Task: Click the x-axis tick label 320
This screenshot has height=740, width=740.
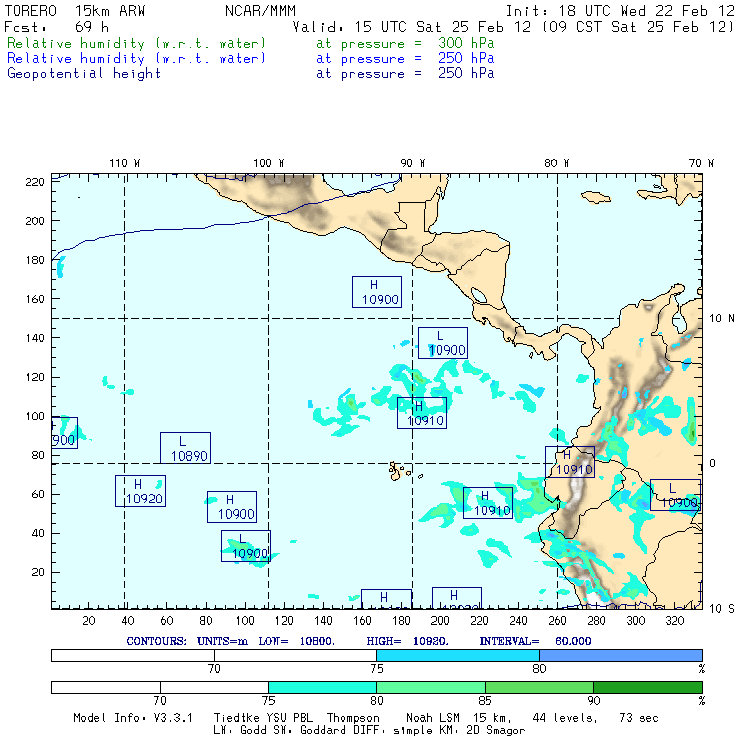Action: 674,621
